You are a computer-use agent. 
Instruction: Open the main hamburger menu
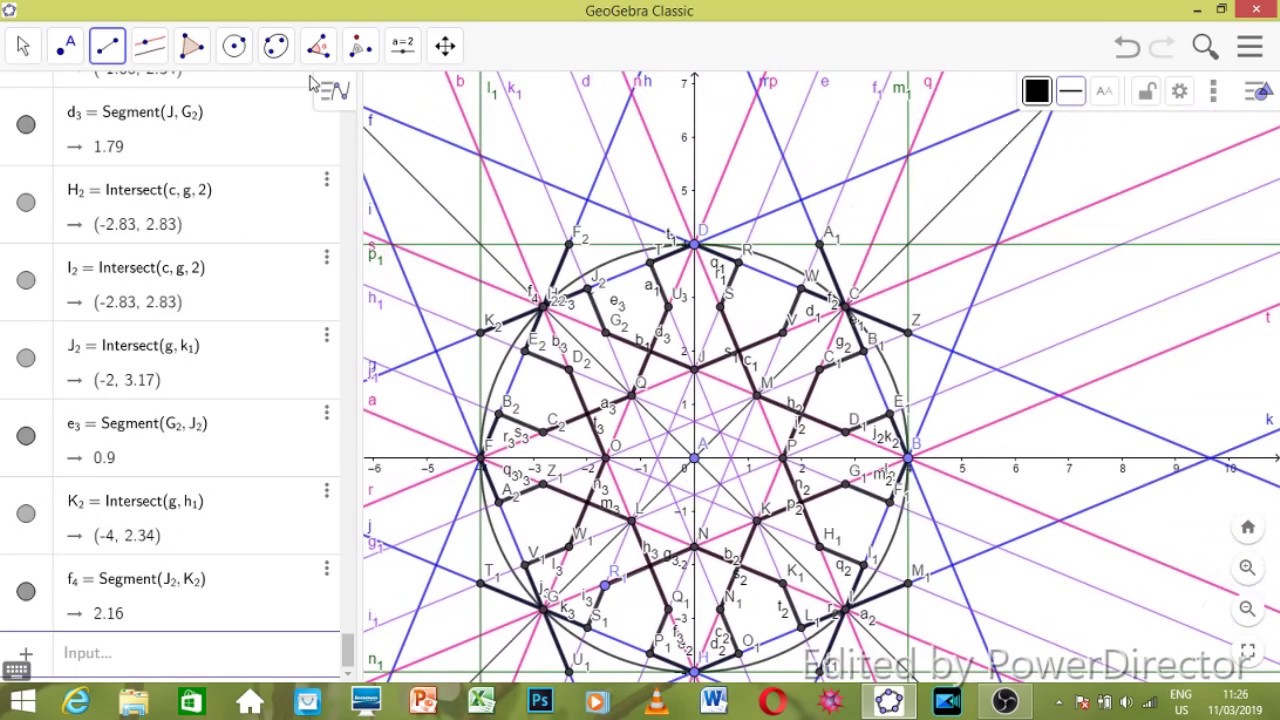click(1250, 46)
